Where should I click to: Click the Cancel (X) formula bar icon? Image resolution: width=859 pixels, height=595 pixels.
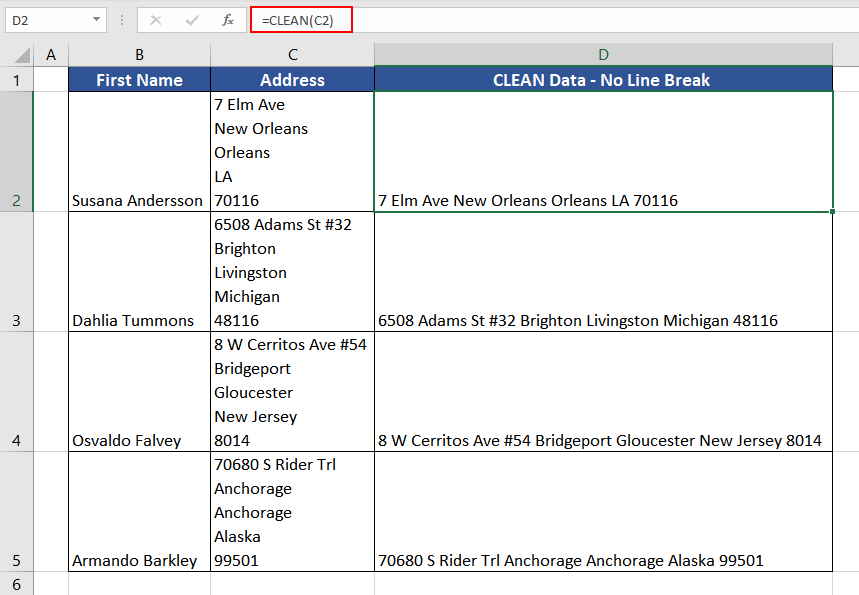pos(156,20)
